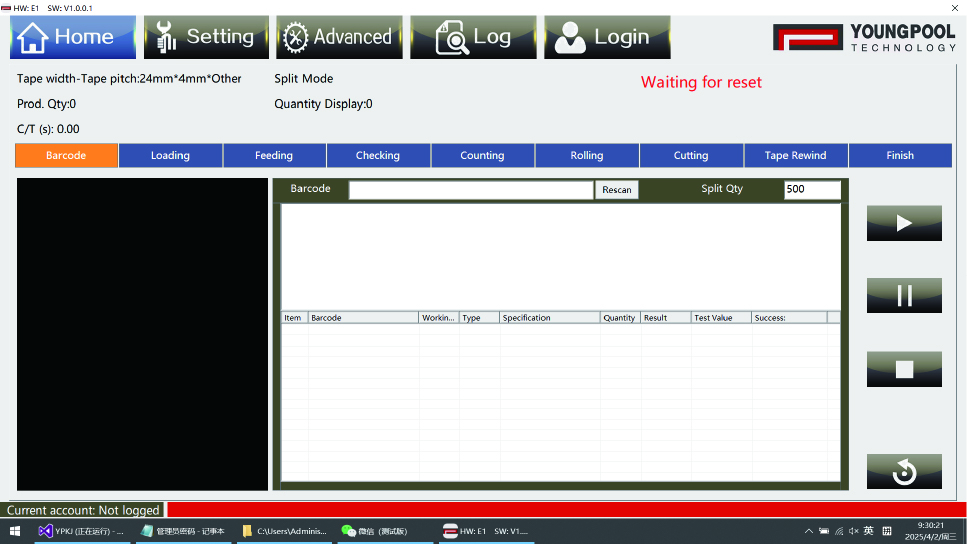Image resolution: width=967 pixels, height=545 pixels.
Task: Click the Reset circular arrow button
Action: tap(904, 472)
